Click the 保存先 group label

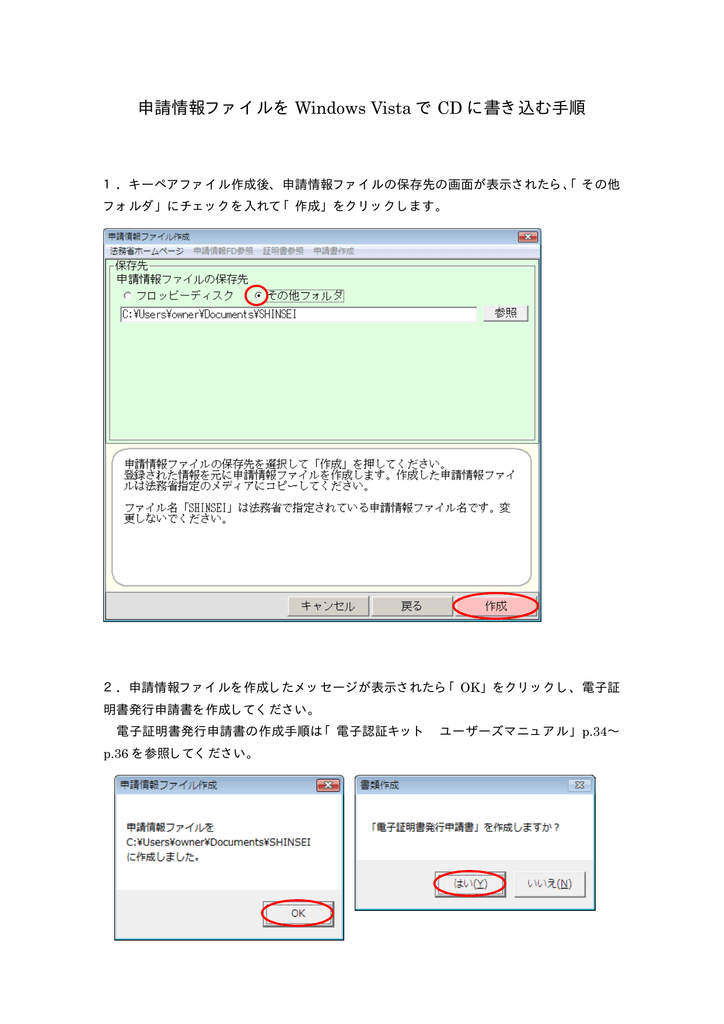pyautogui.click(x=131, y=266)
